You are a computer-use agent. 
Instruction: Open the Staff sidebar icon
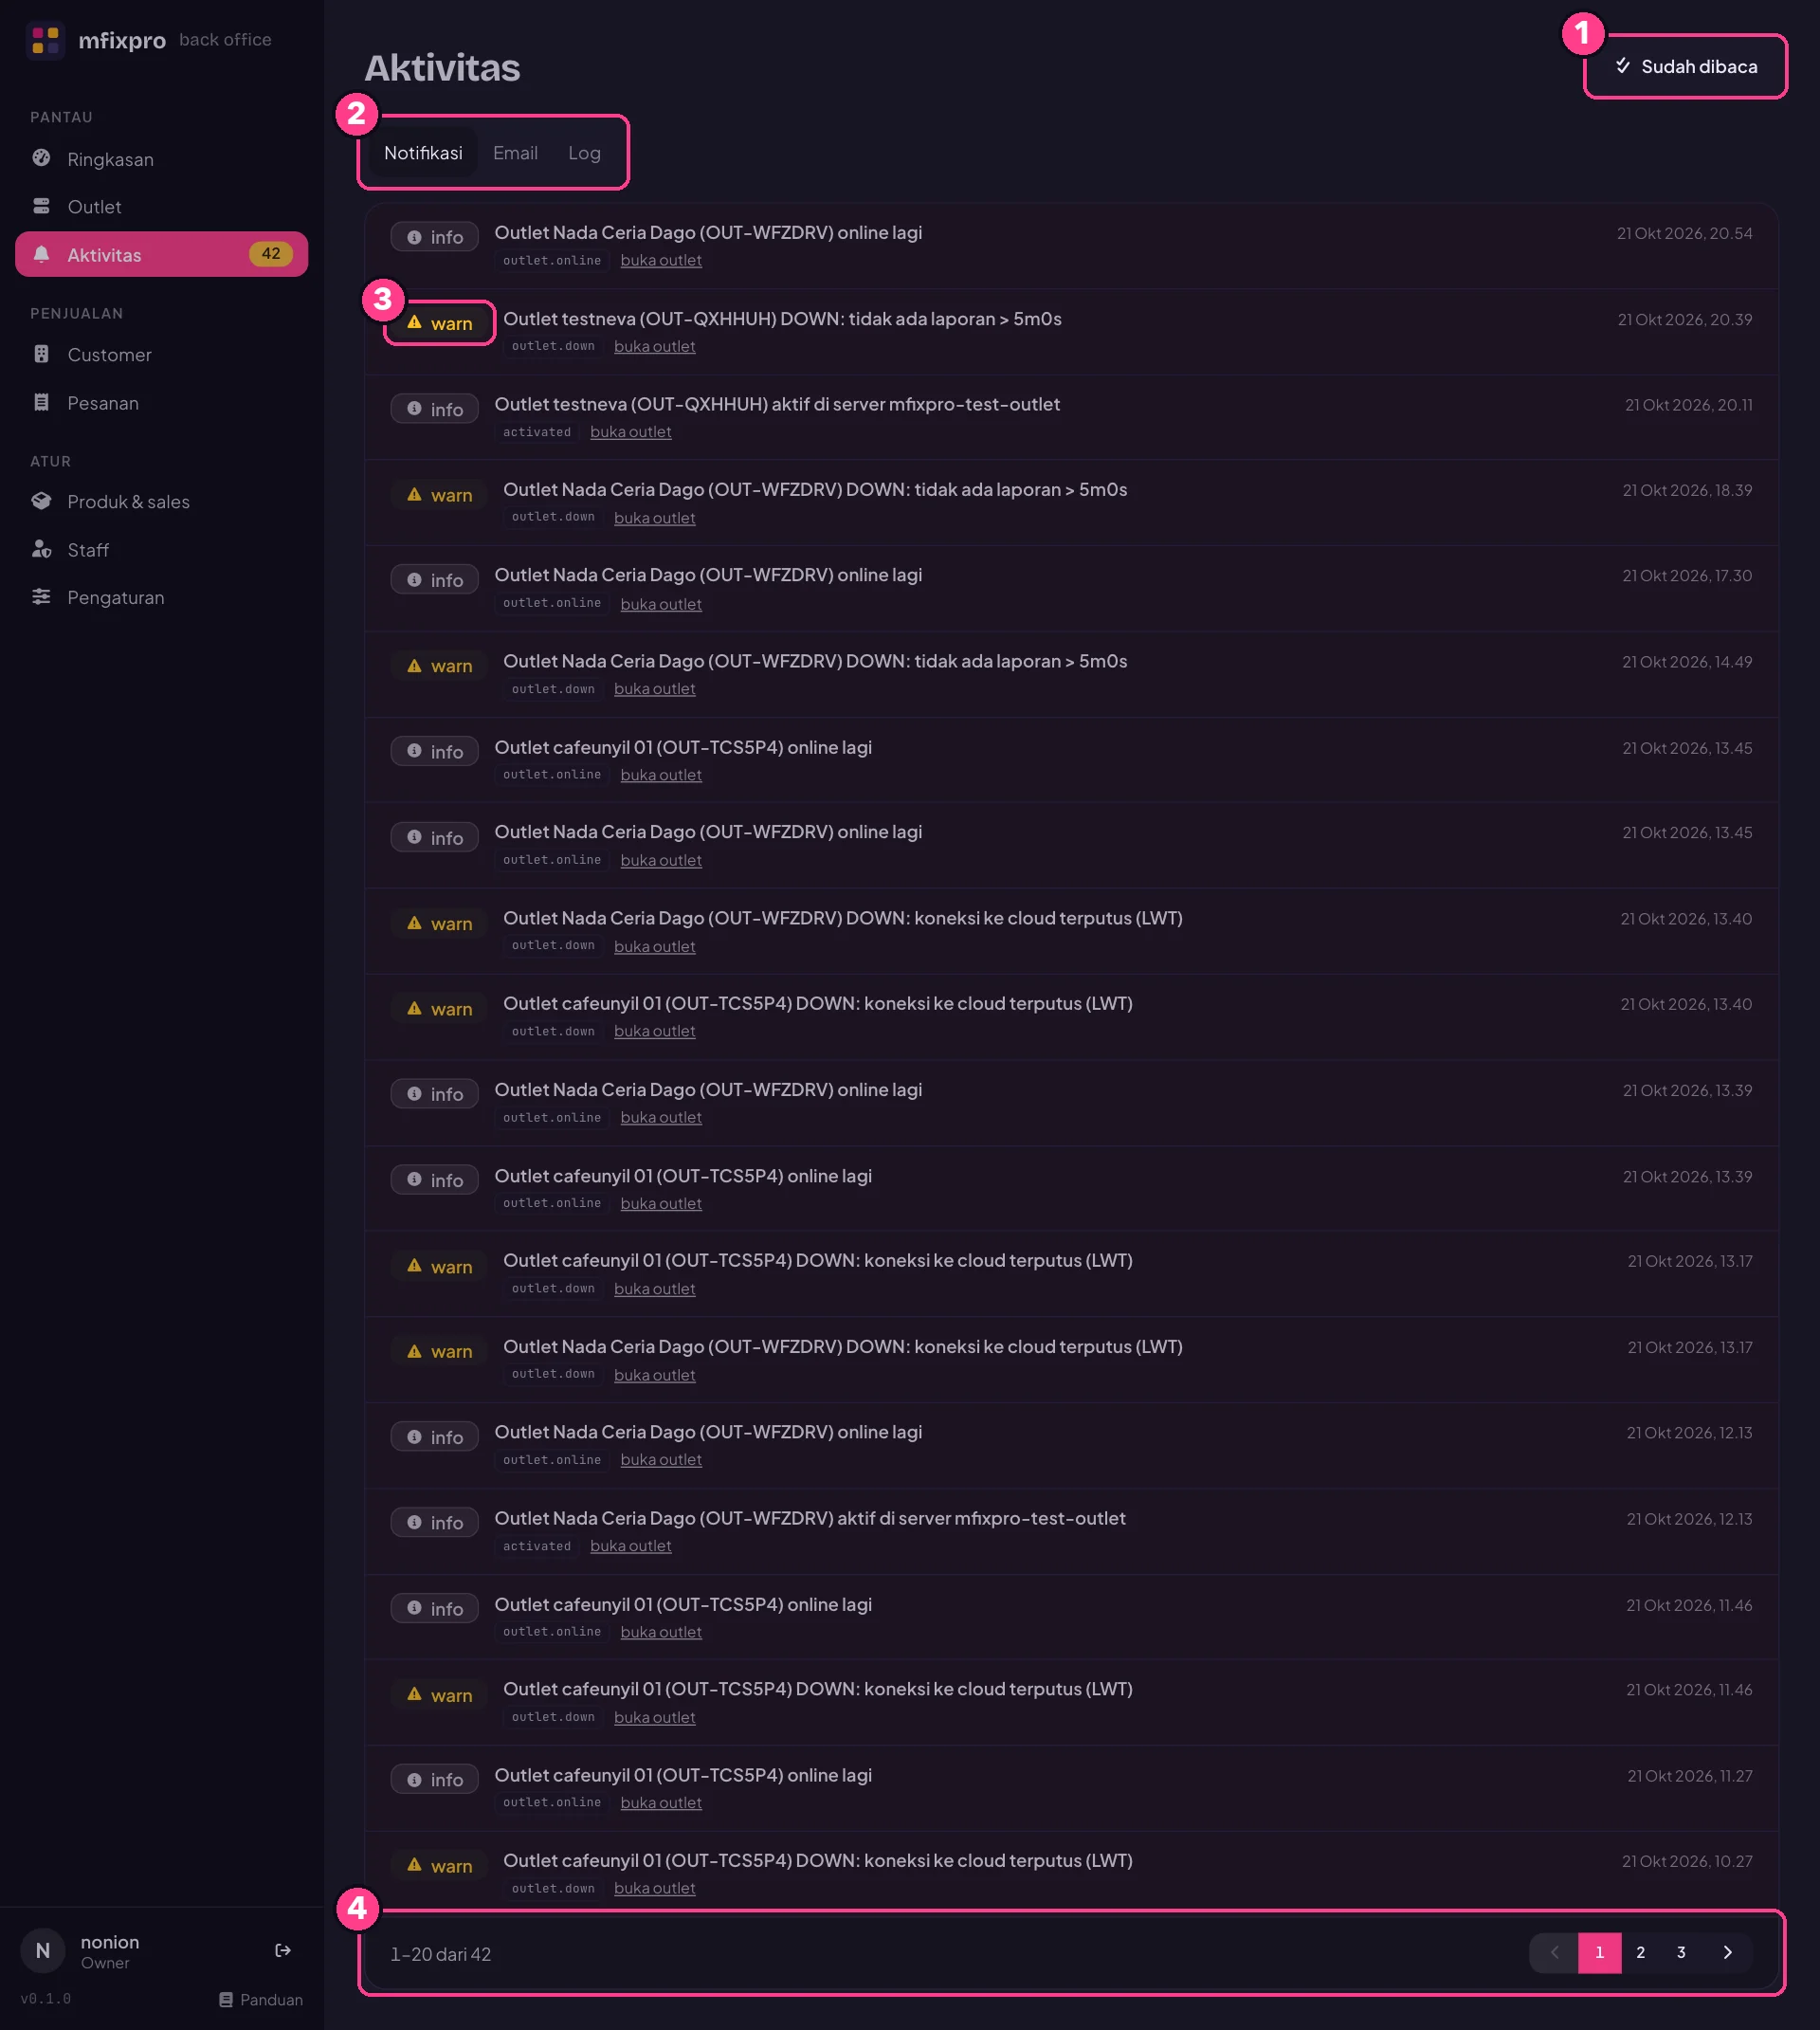click(x=41, y=549)
